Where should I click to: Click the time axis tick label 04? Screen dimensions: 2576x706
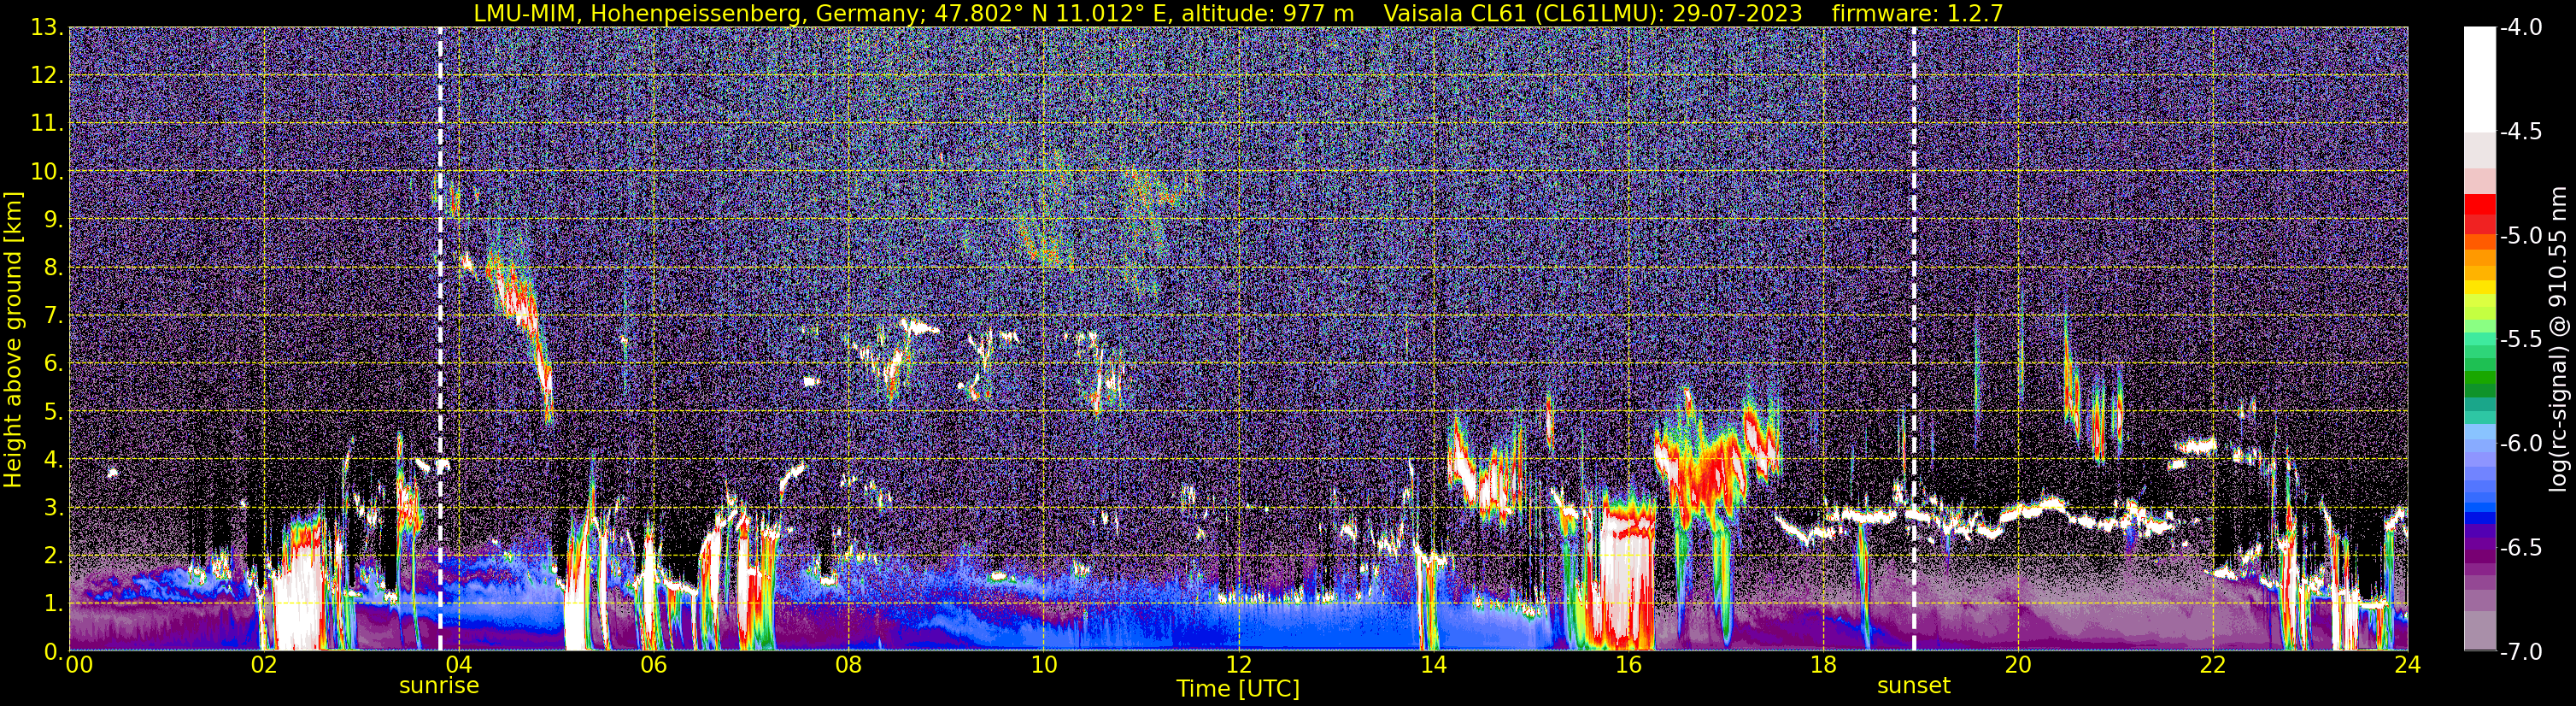tap(459, 666)
